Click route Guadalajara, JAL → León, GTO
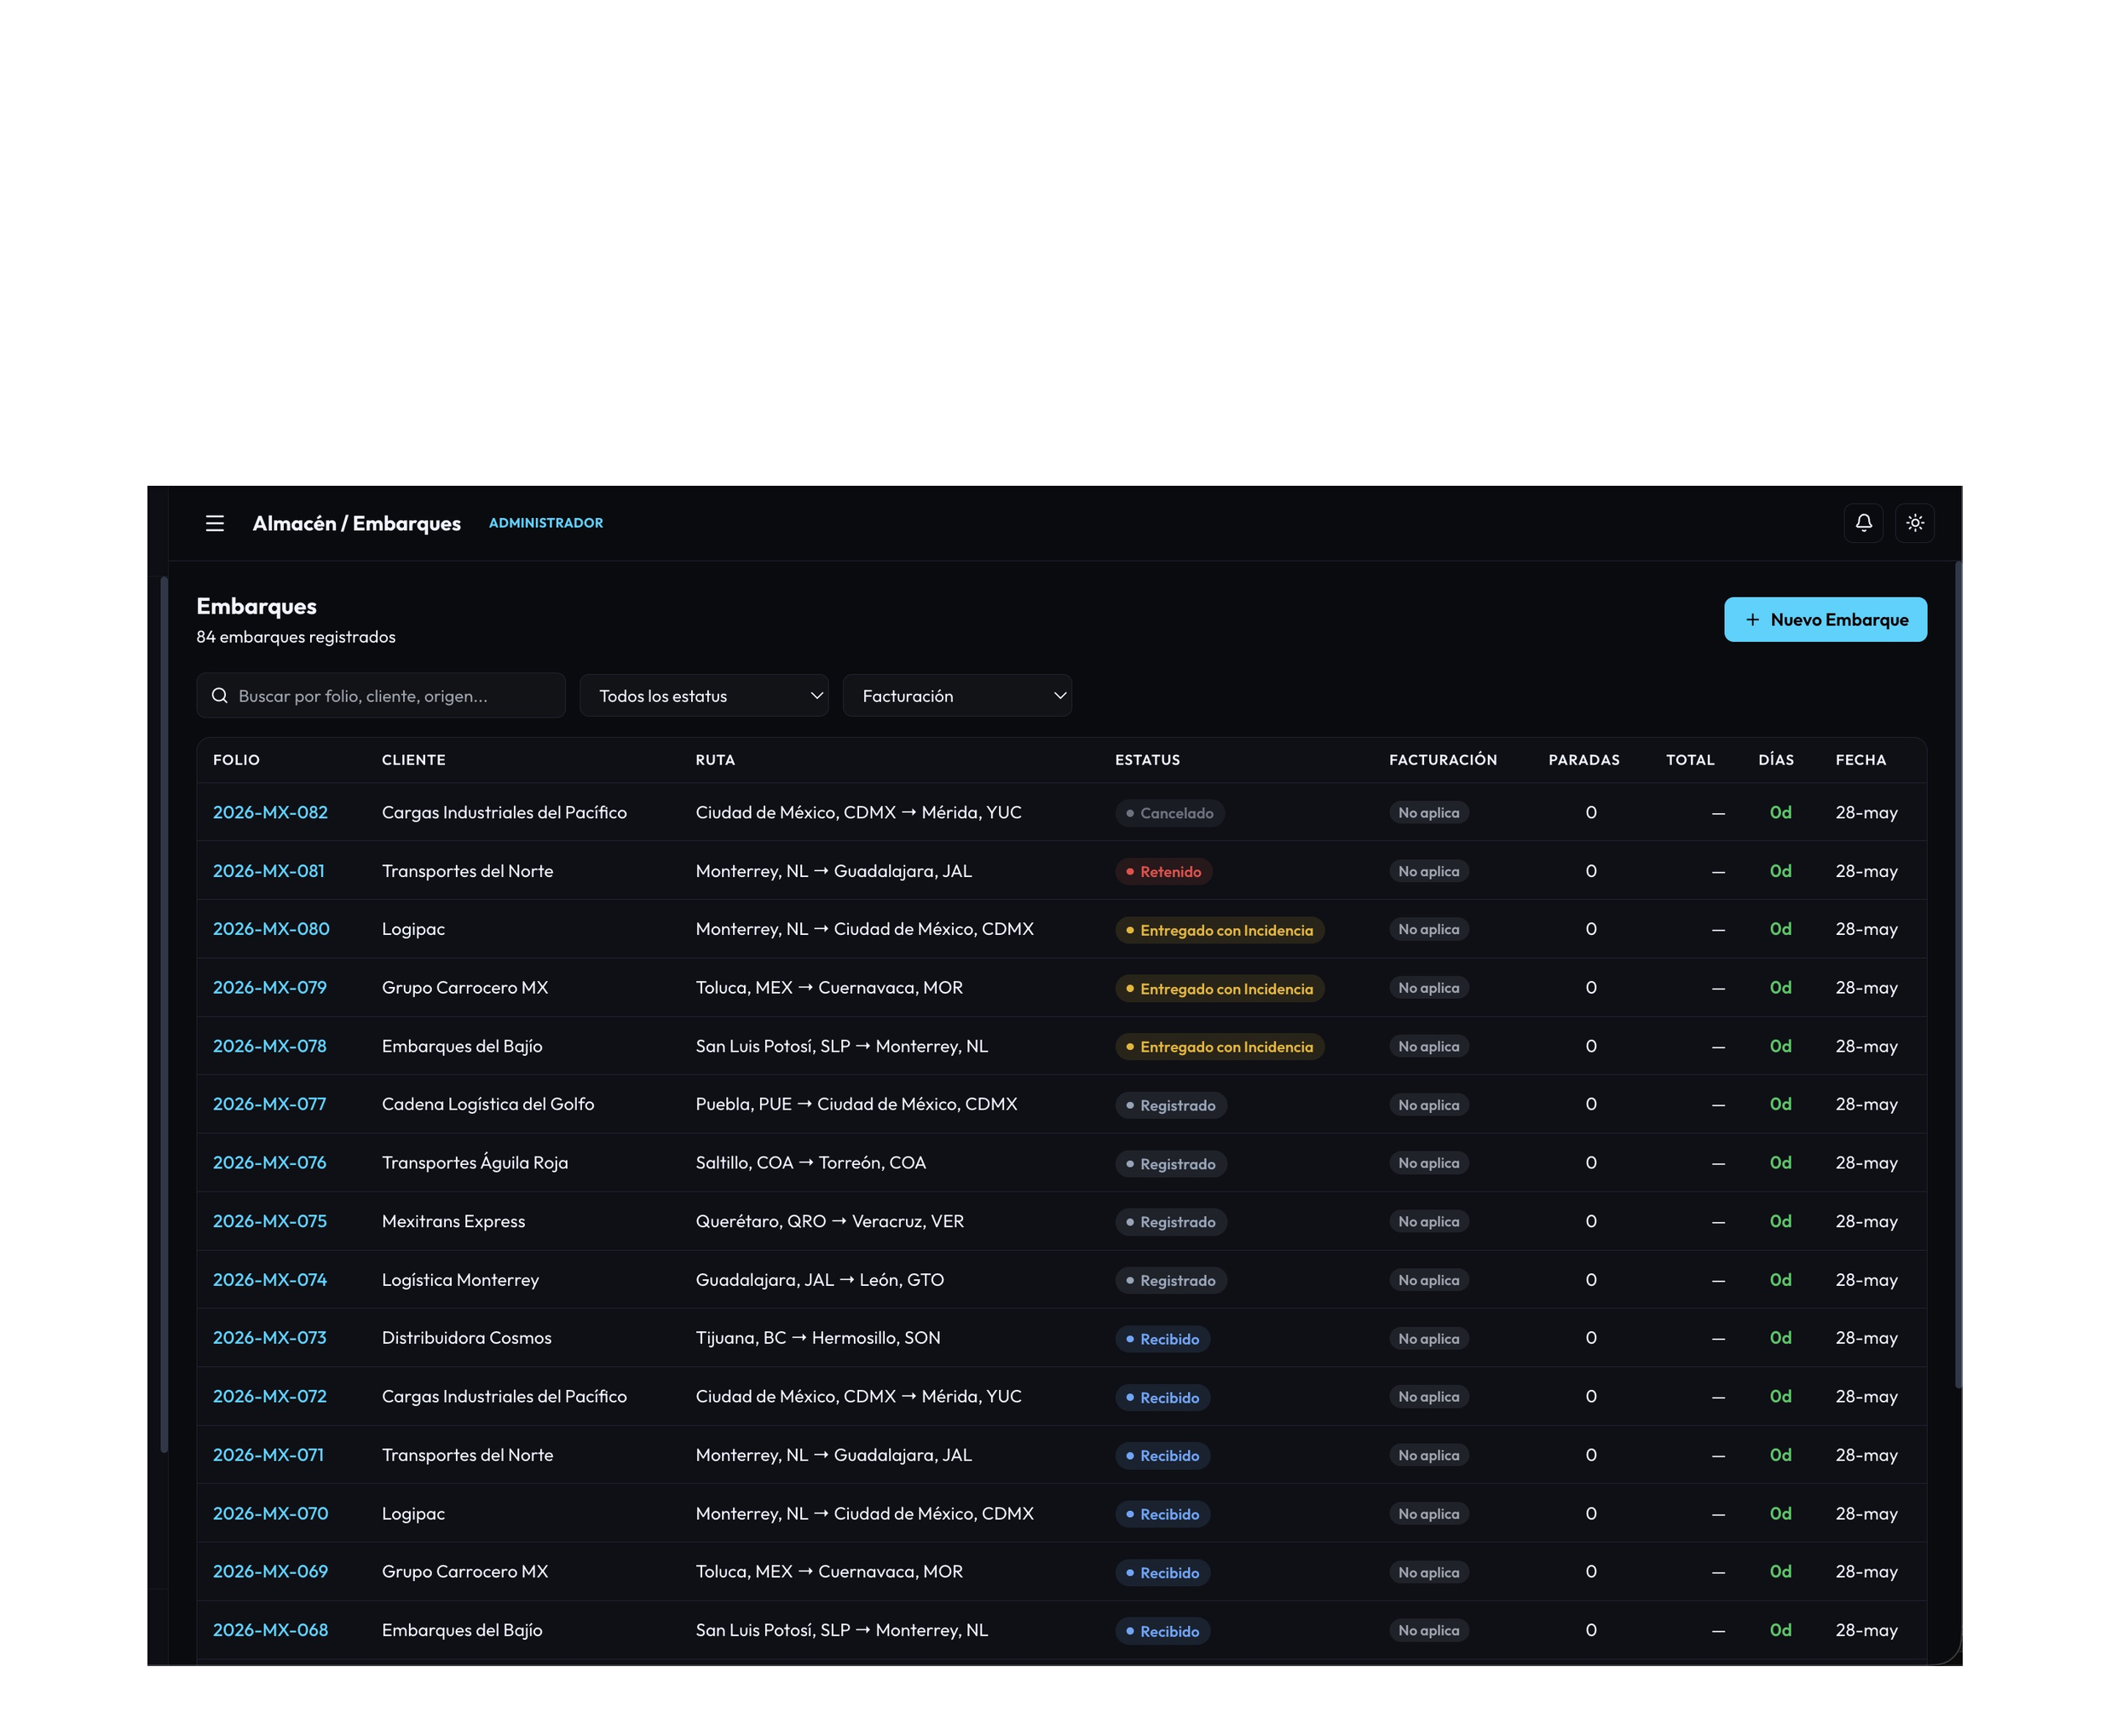 (820, 1280)
